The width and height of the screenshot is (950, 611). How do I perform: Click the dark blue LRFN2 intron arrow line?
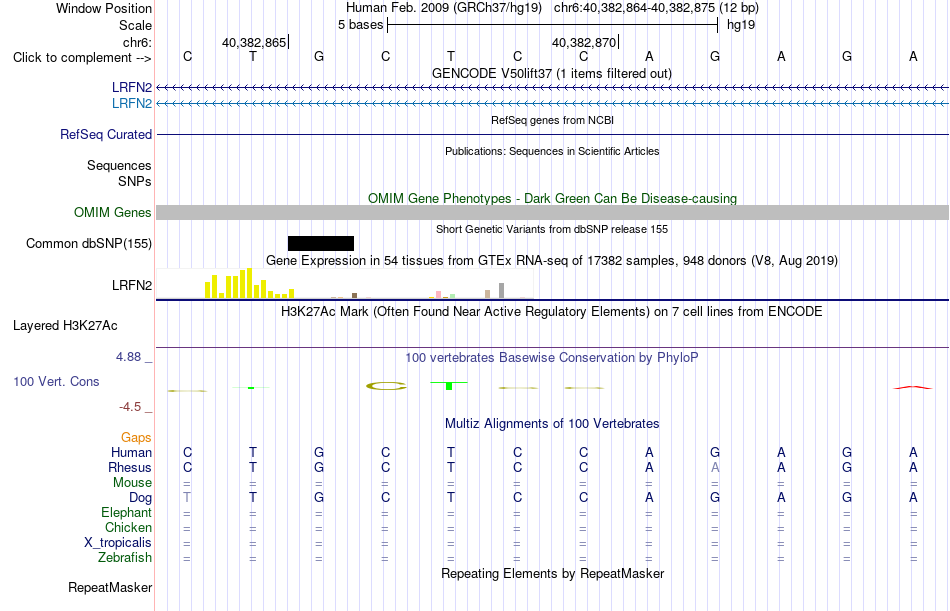(x=552, y=88)
